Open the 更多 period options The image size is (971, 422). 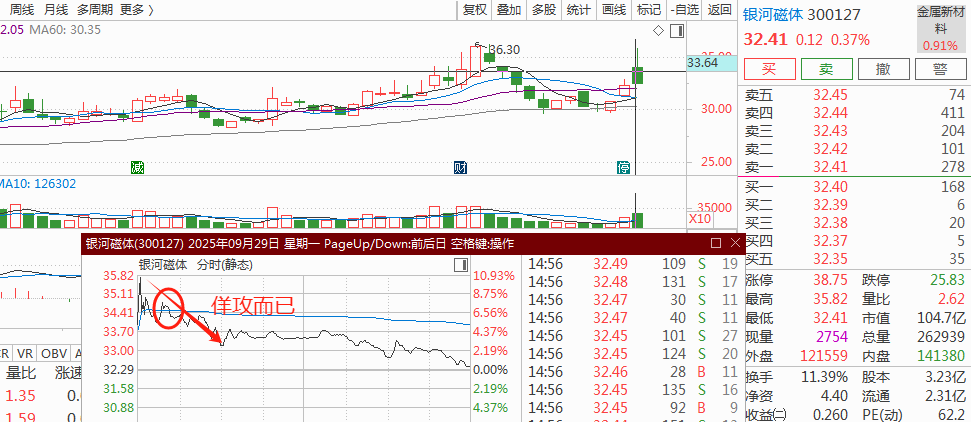tap(137, 9)
